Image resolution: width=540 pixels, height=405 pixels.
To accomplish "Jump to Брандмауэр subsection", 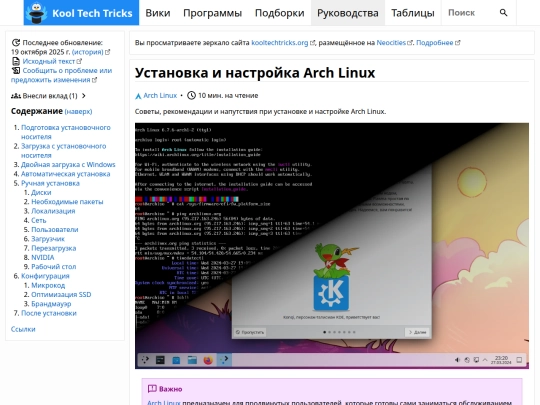I will point(51,304).
